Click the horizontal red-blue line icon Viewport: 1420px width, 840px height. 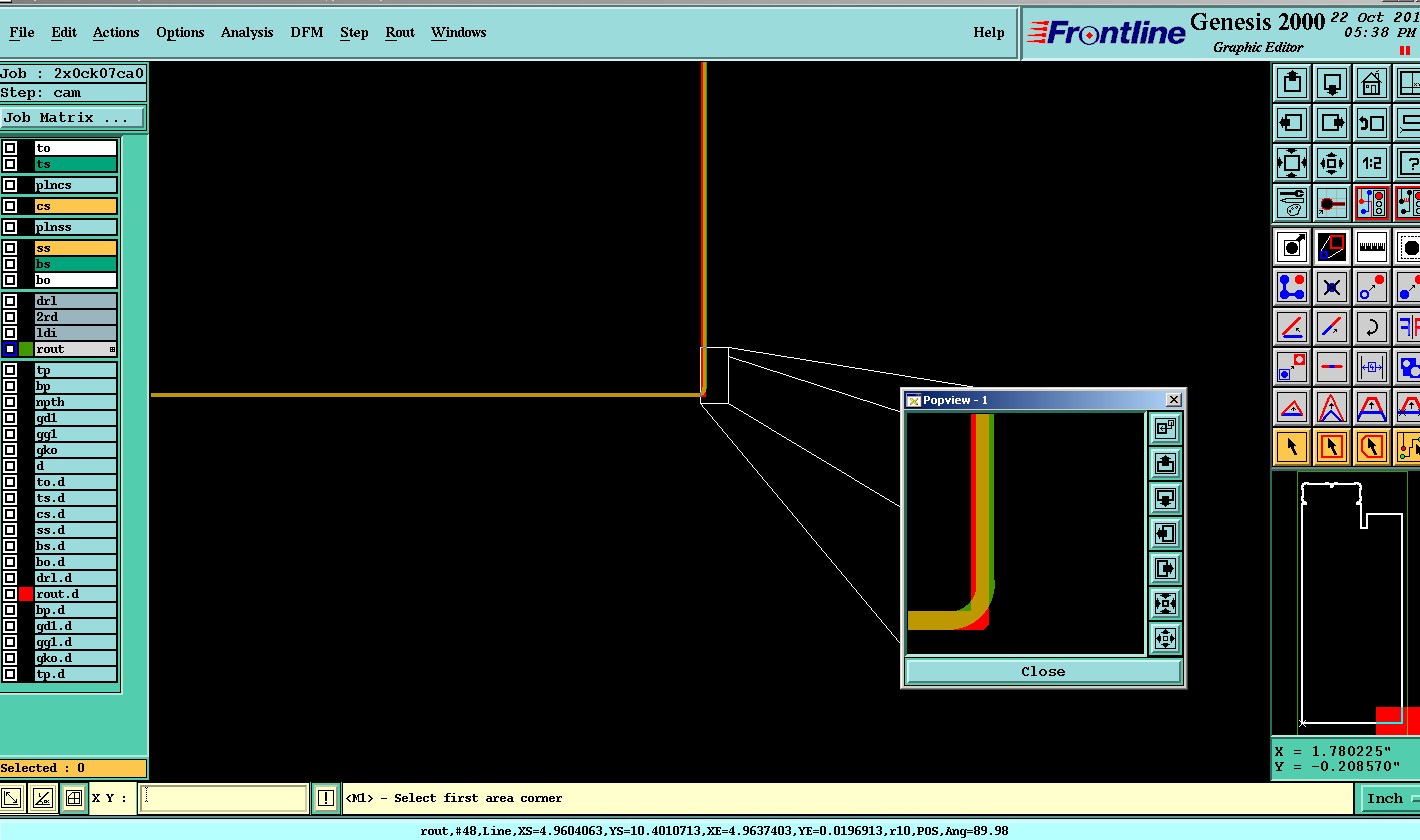(x=1332, y=367)
